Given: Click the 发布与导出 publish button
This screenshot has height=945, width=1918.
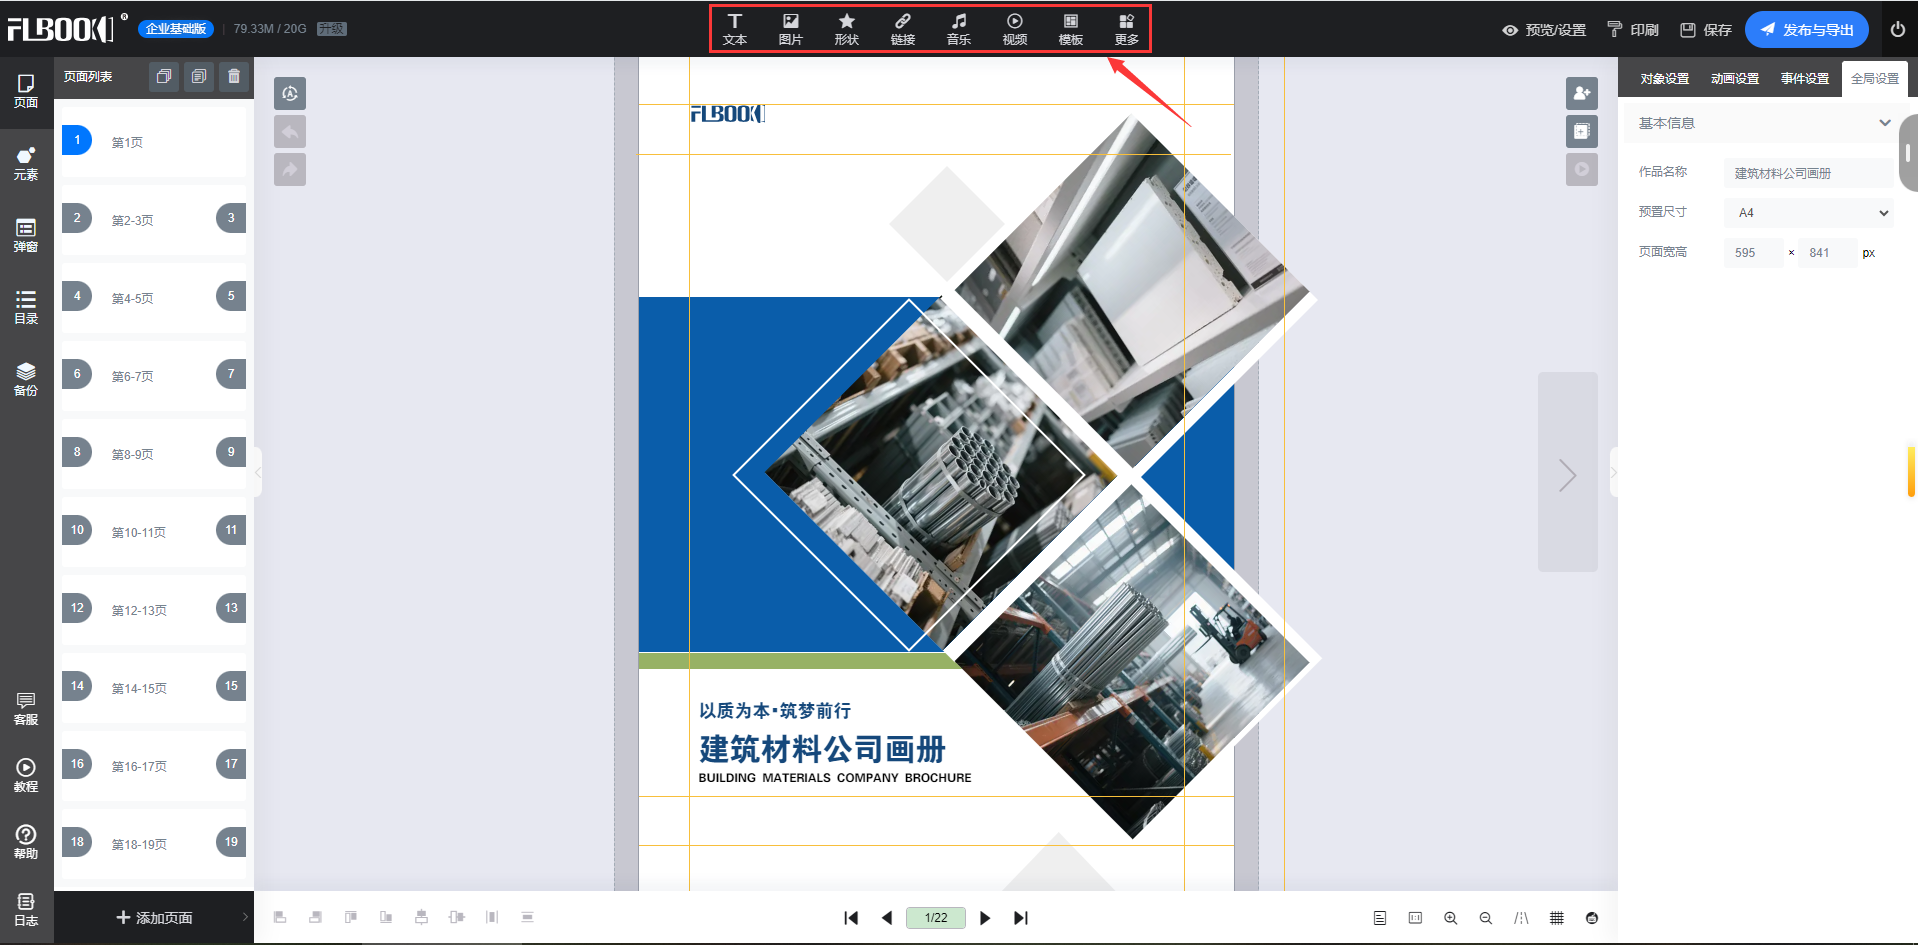Looking at the screenshot, I should pos(1806,29).
